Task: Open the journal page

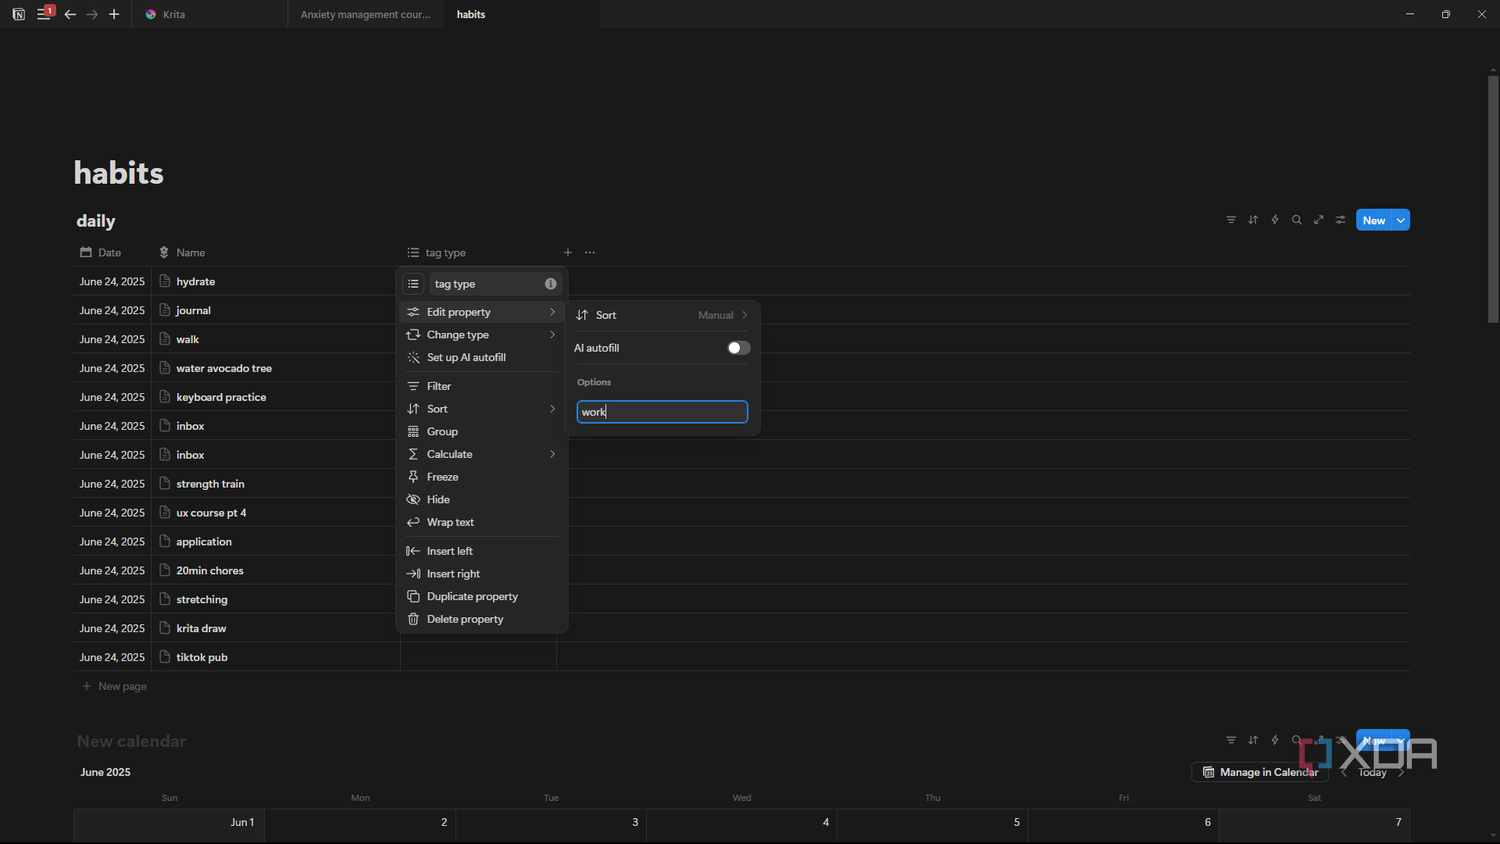Action: tap(194, 311)
